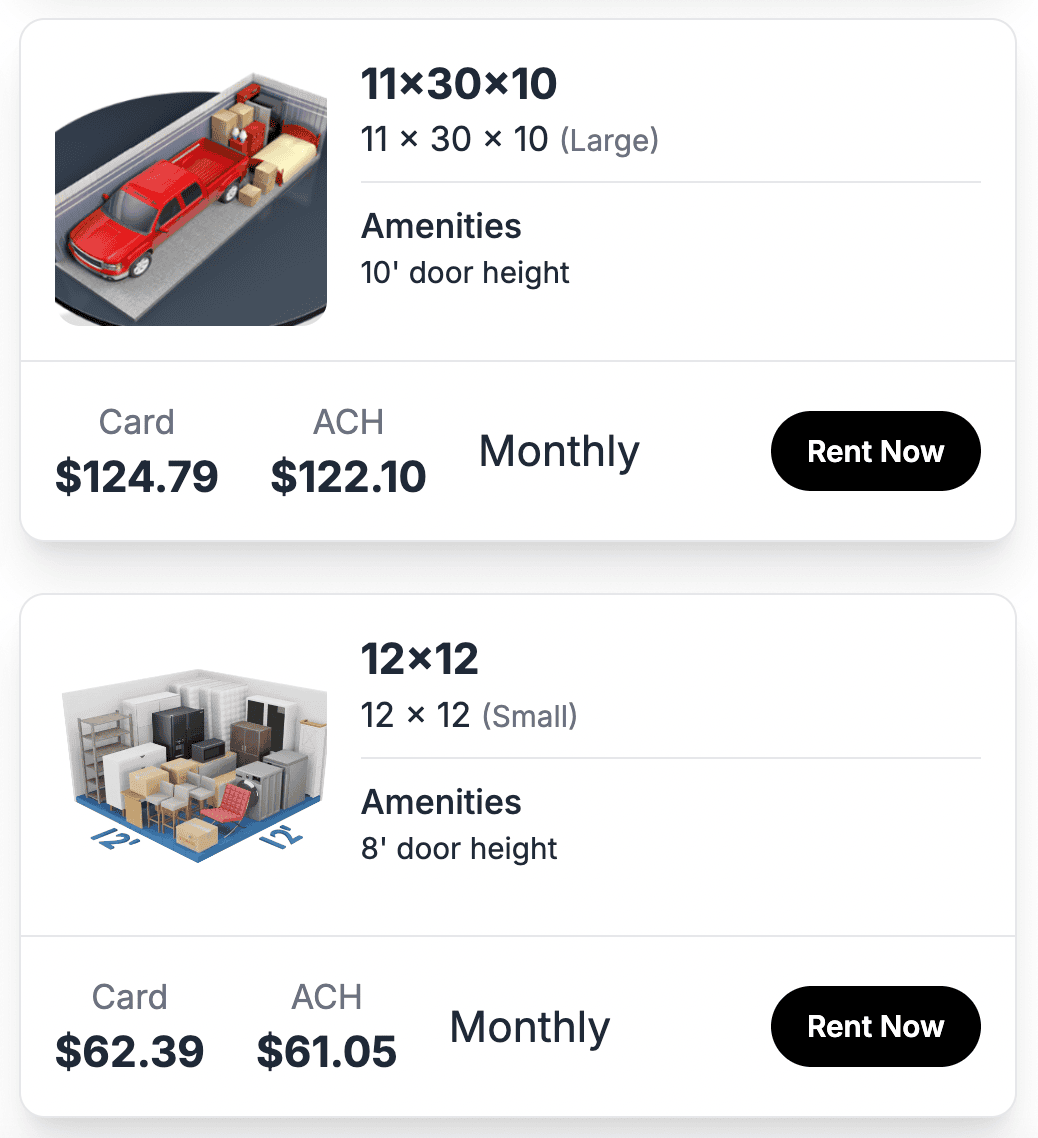Select the ACH price $61.05
This screenshot has width=1038, height=1138.
point(326,1052)
